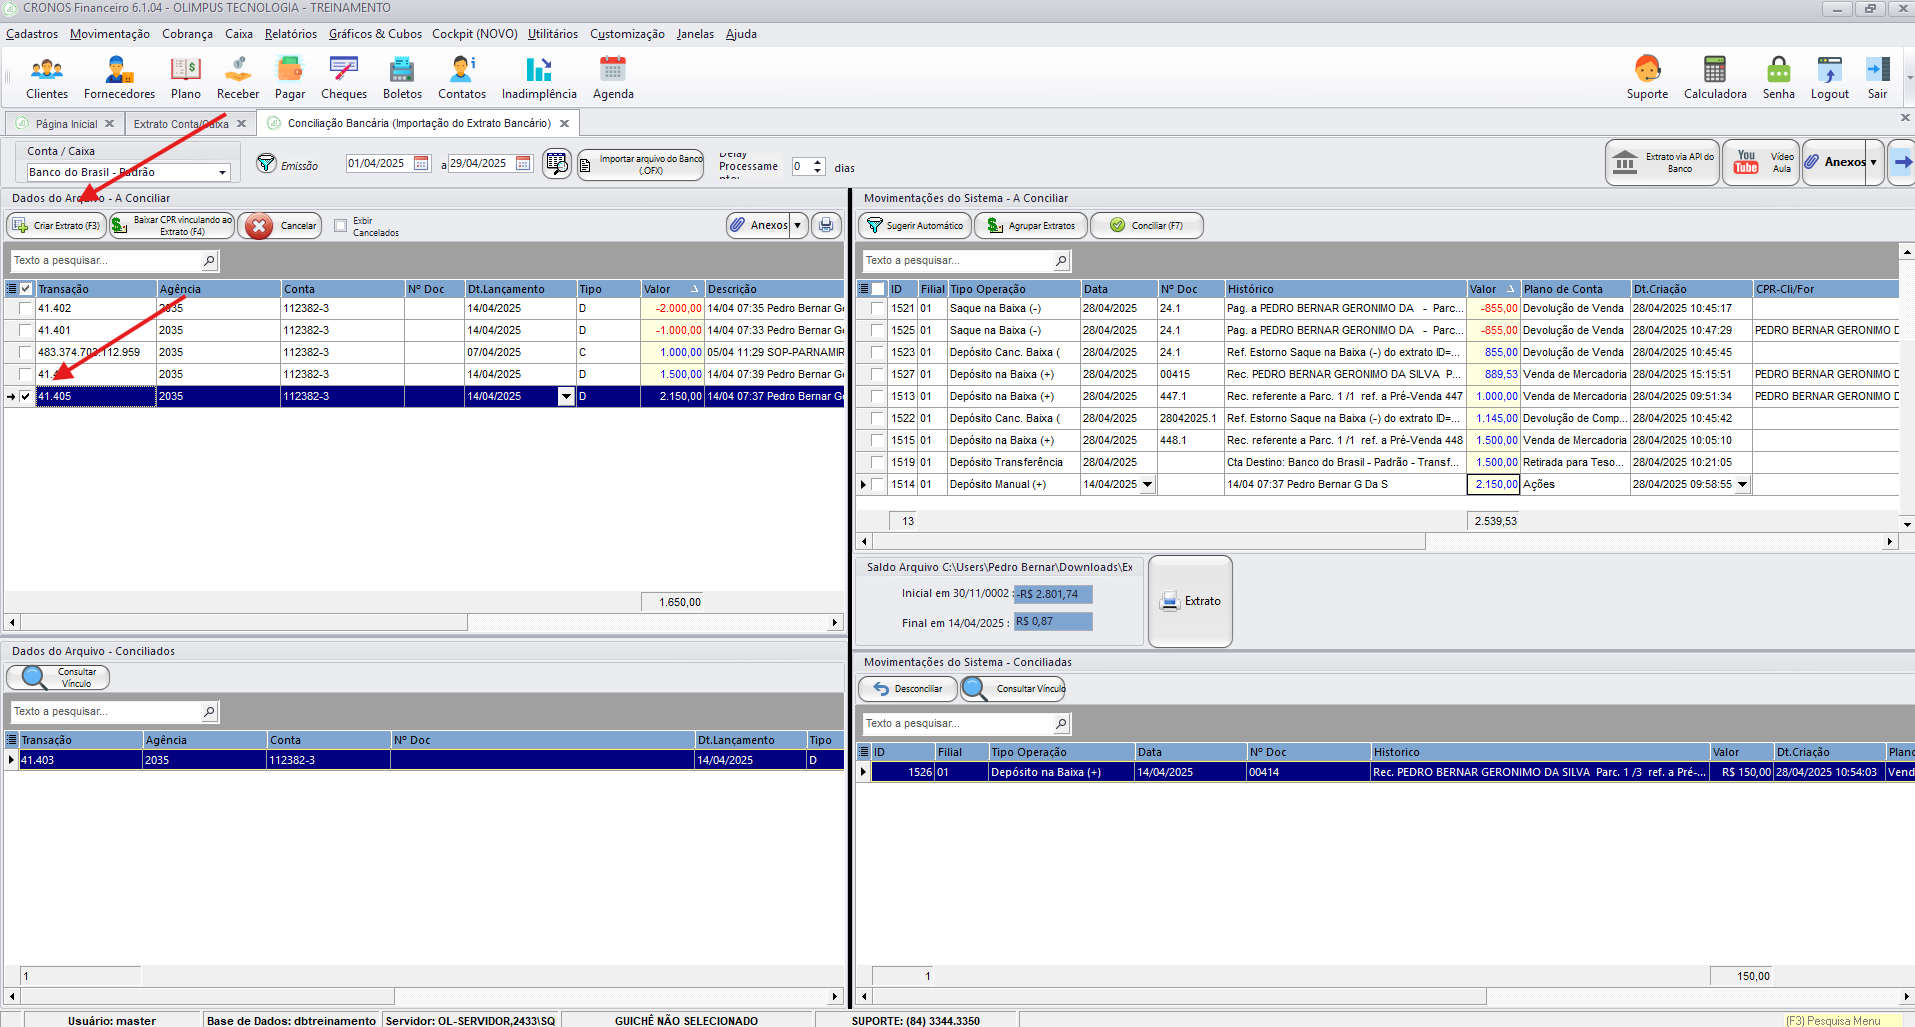1915x1027 pixels.
Task: Open the Suporte icon
Action: point(1647,78)
